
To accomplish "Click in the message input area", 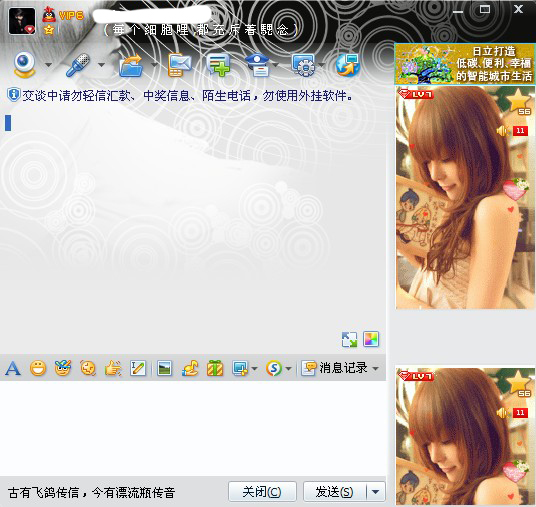I will coord(193,427).
